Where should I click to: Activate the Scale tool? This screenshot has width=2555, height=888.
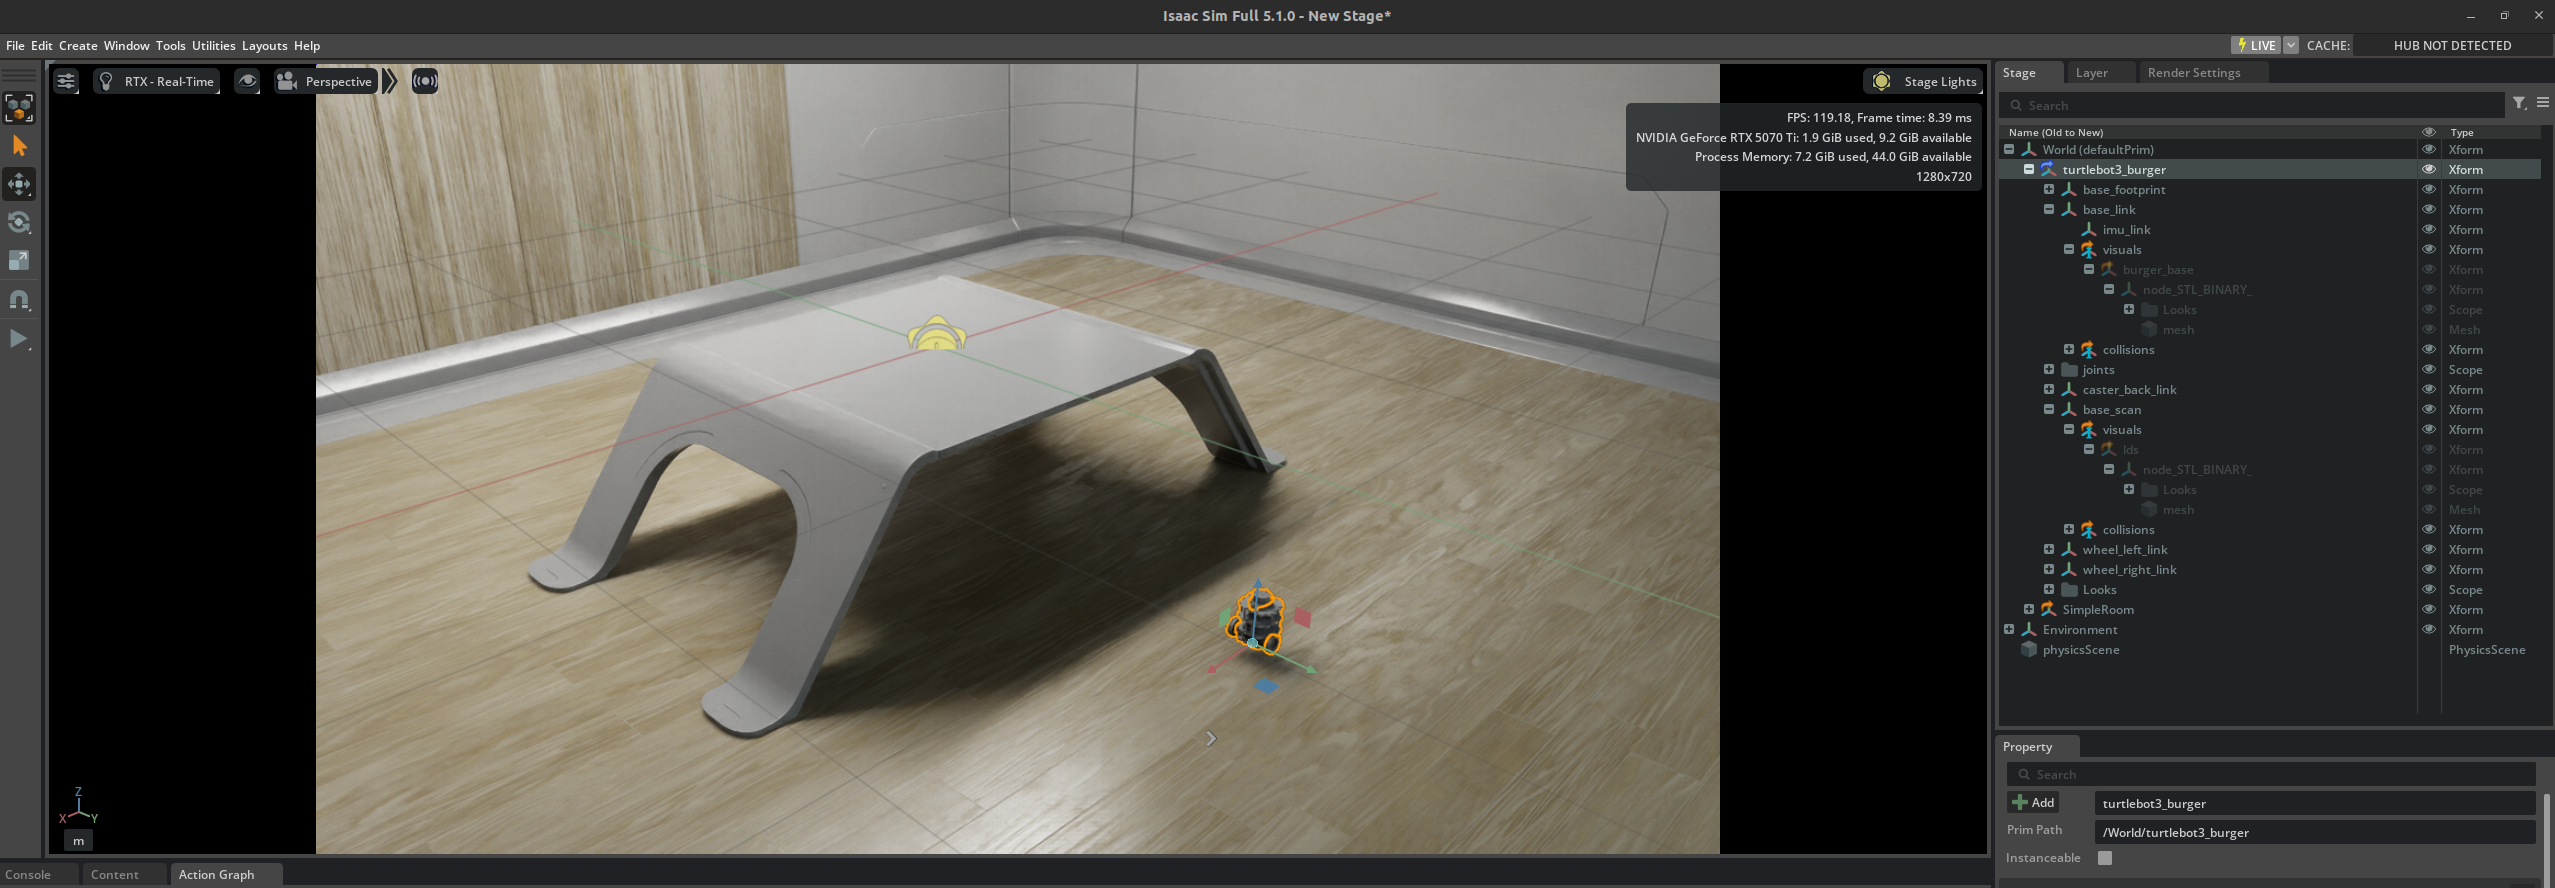point(19,260)
